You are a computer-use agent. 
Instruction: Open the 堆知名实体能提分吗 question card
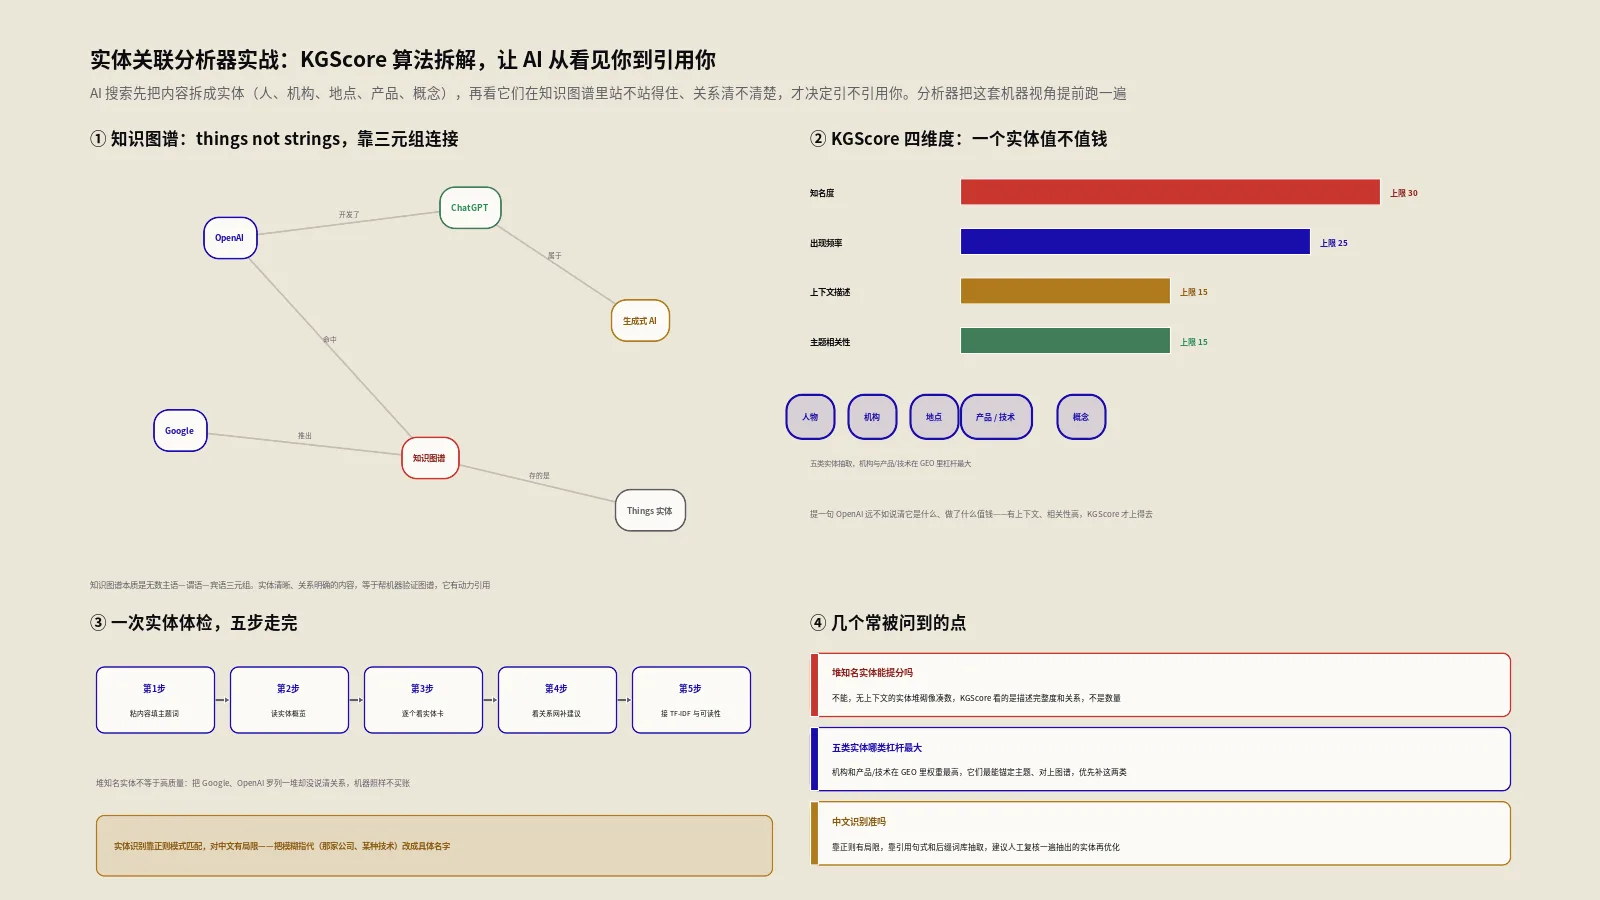pyautogui.click(x=1160, y=685)
